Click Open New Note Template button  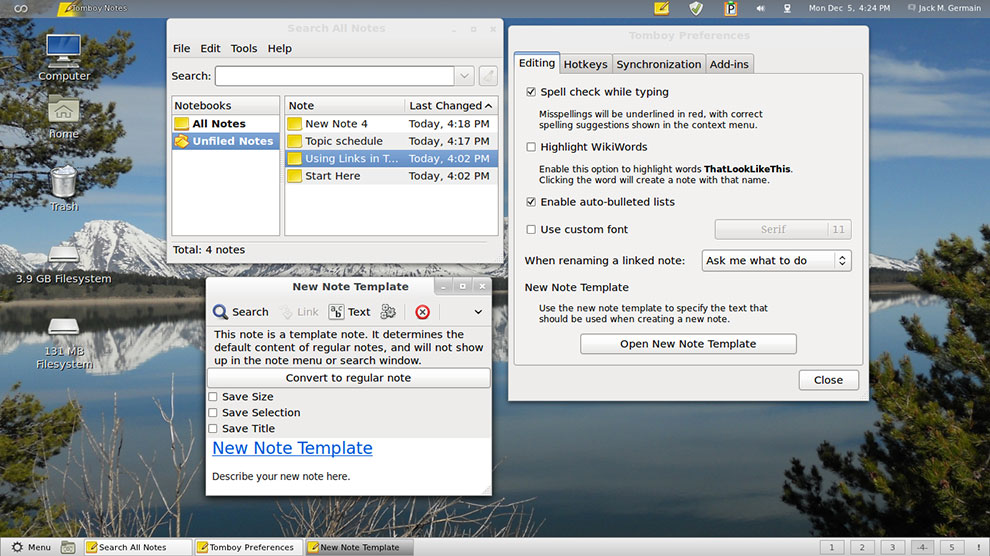[688, 344]
